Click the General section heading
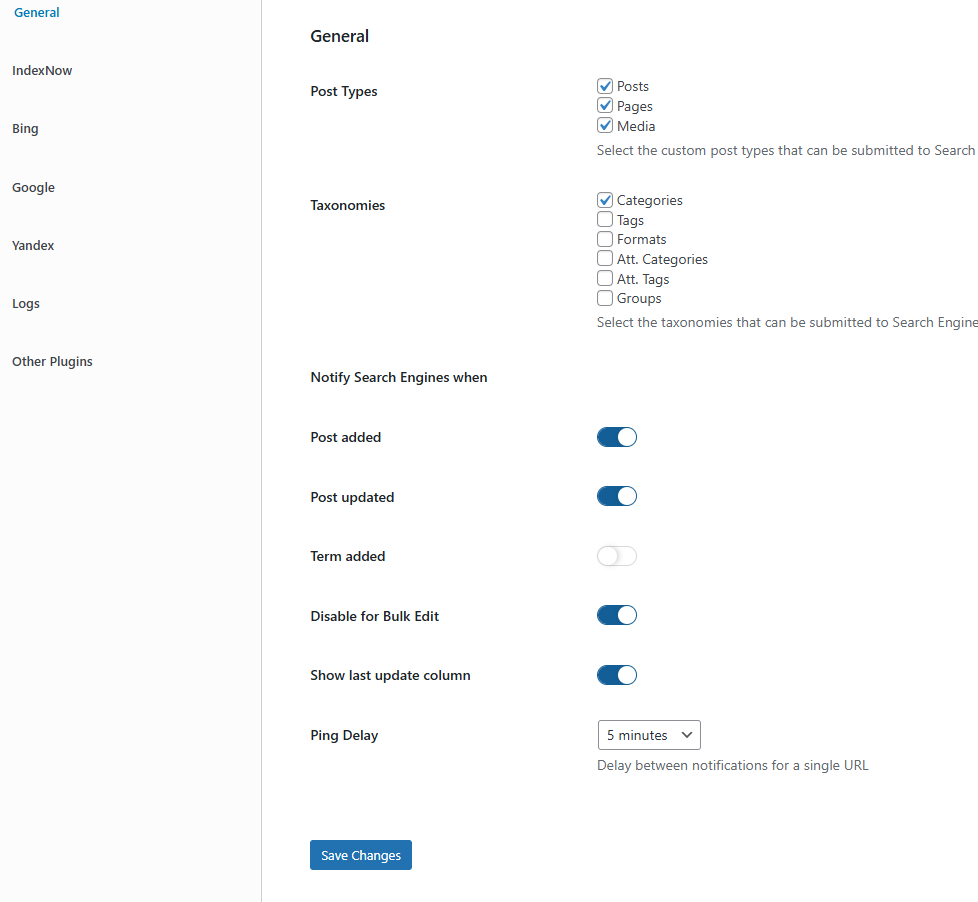The image size is (978, 902). tap(339, 36)
